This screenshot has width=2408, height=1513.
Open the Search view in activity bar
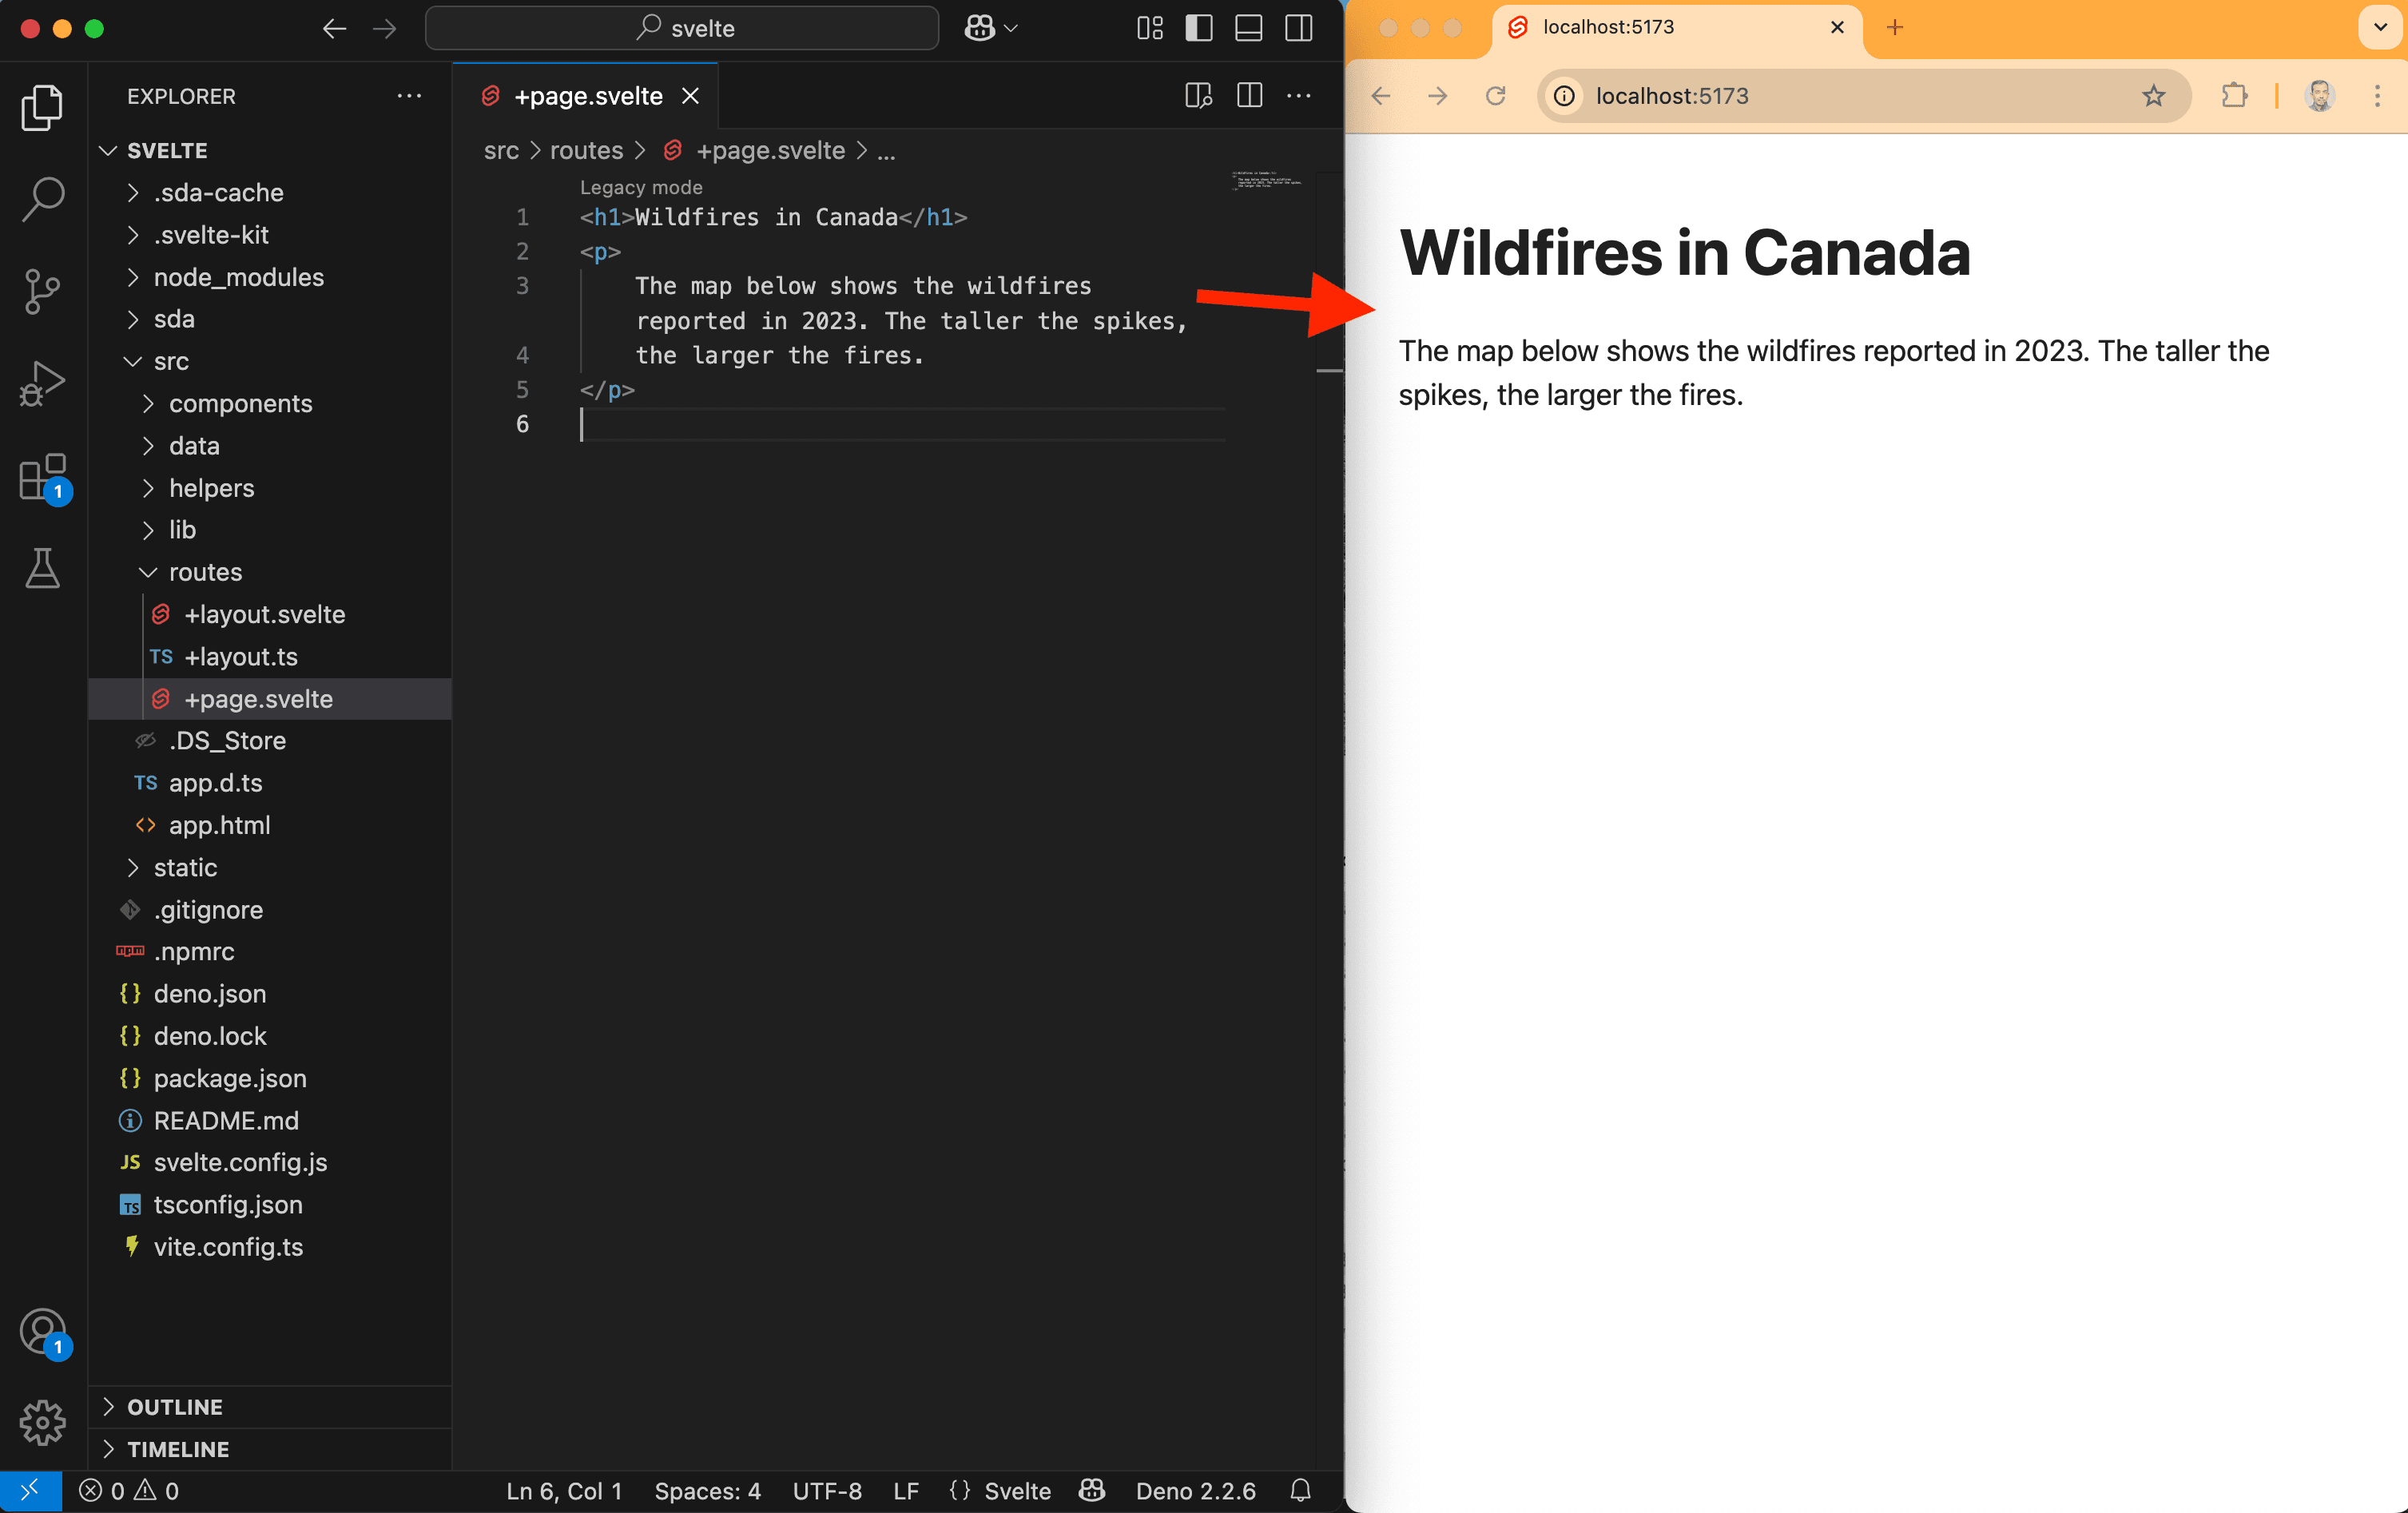(42, 199)
